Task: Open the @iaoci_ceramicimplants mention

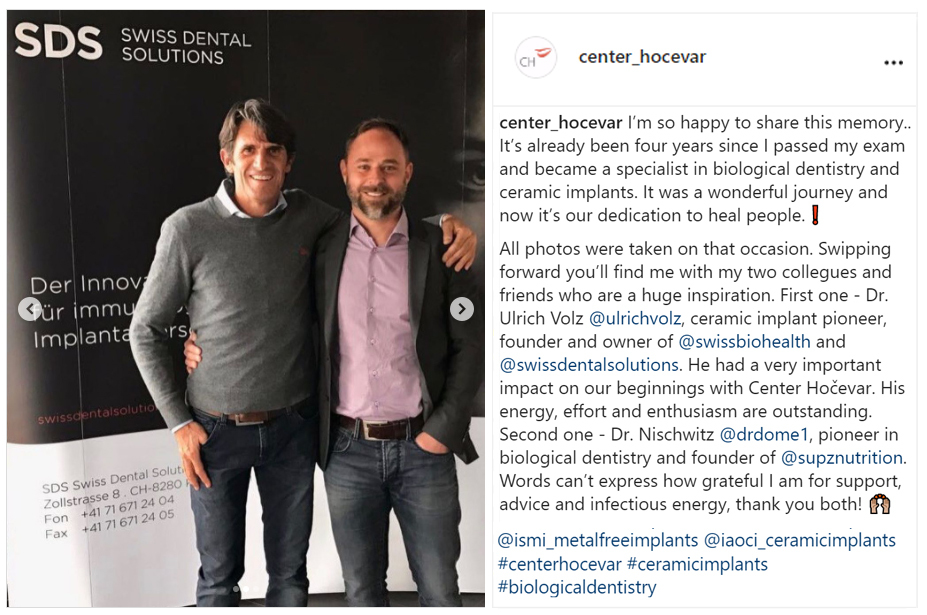Action: pos(800,540)
